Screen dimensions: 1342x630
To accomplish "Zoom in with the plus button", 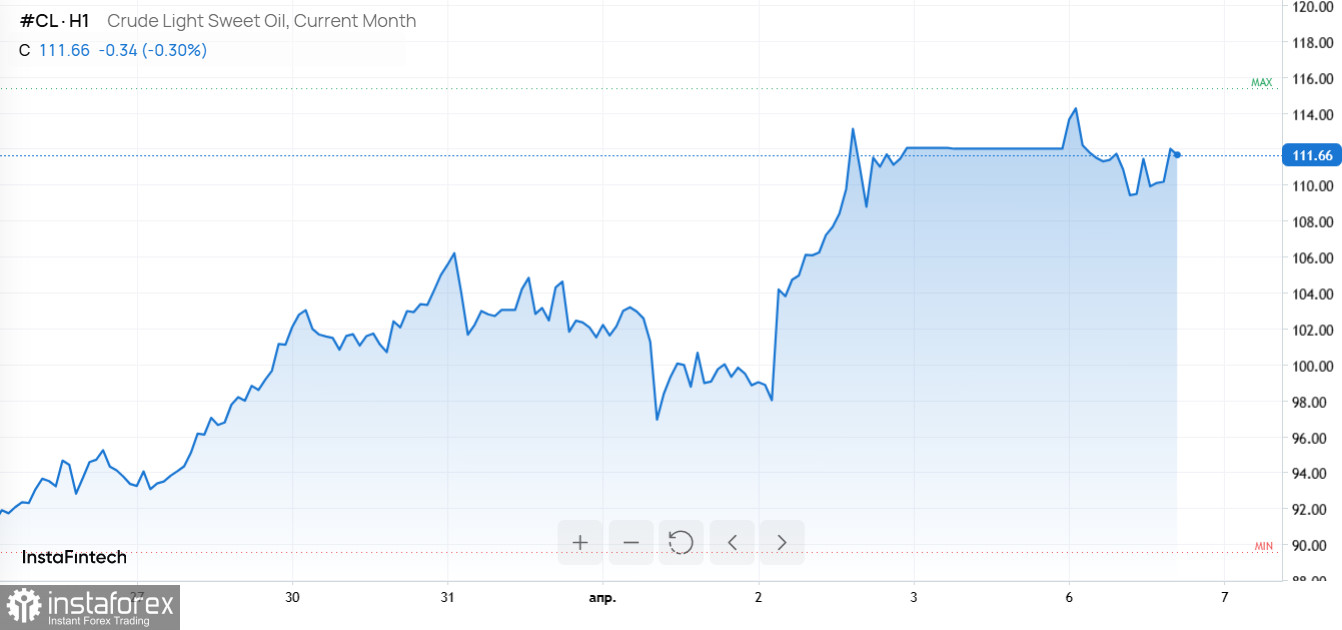I will click(580, 542).
